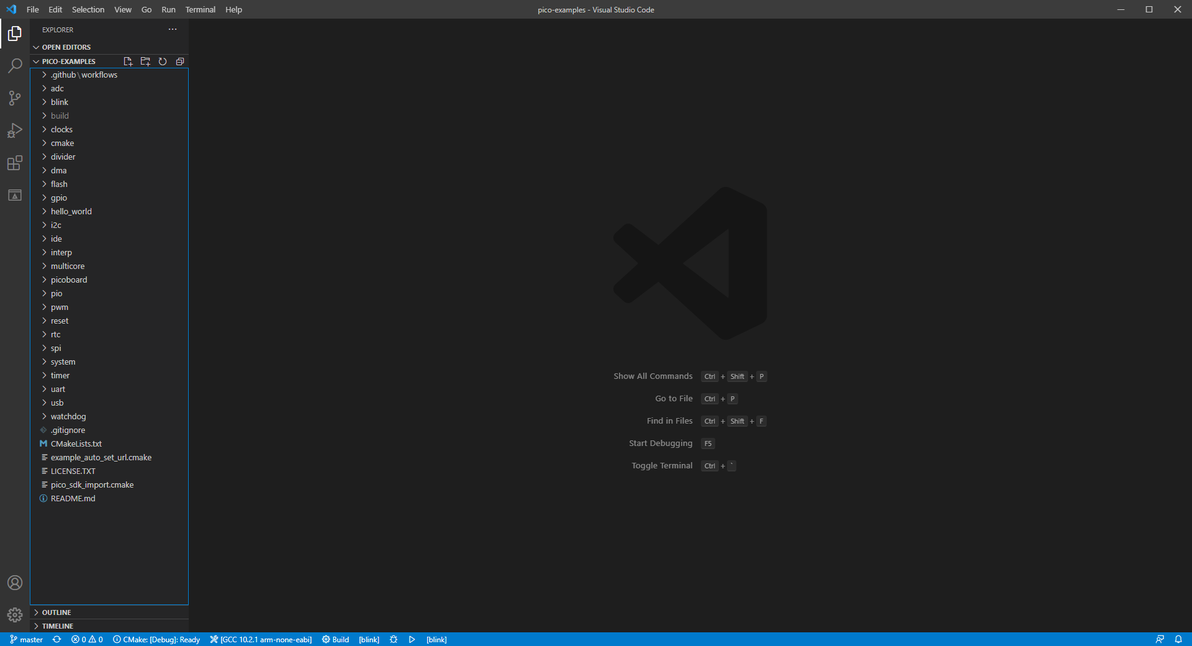Image resolution: width=1192 pixels, height=646 pixels.
Task: Open example_auto_set_url.cmake file
Action: tap(109, 458)
